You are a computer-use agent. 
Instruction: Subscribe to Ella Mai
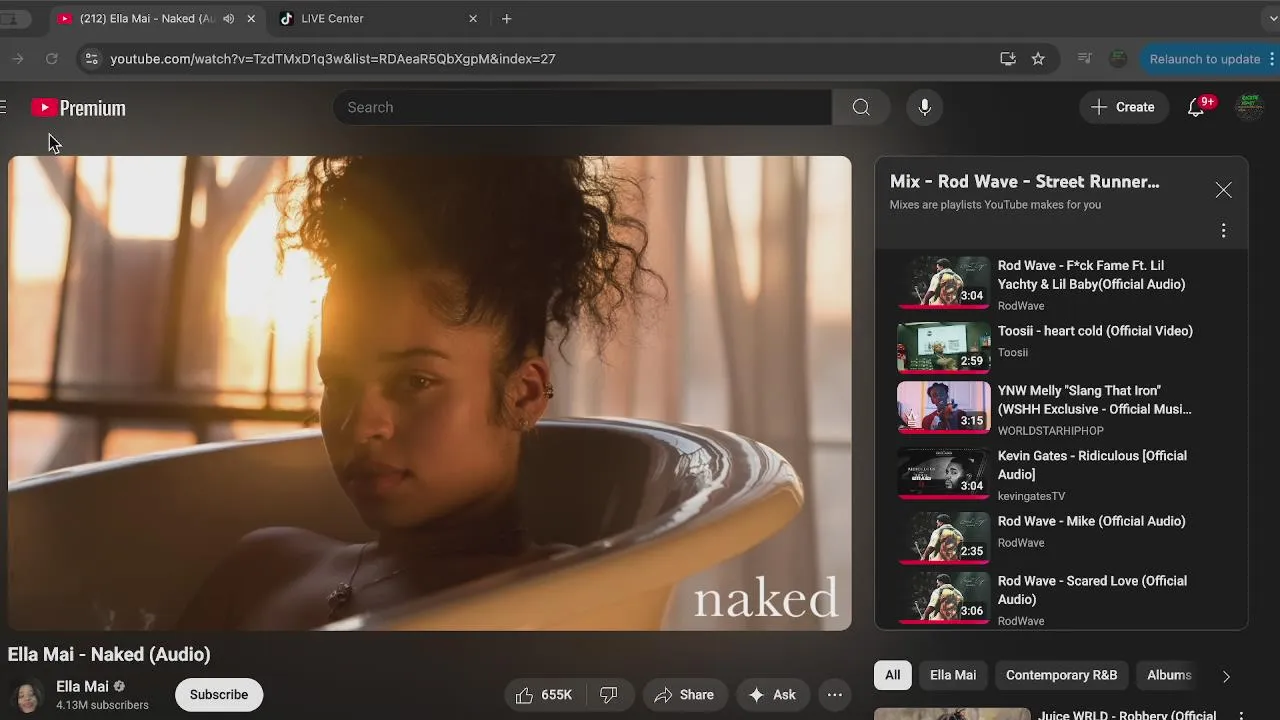coord(219,695)
